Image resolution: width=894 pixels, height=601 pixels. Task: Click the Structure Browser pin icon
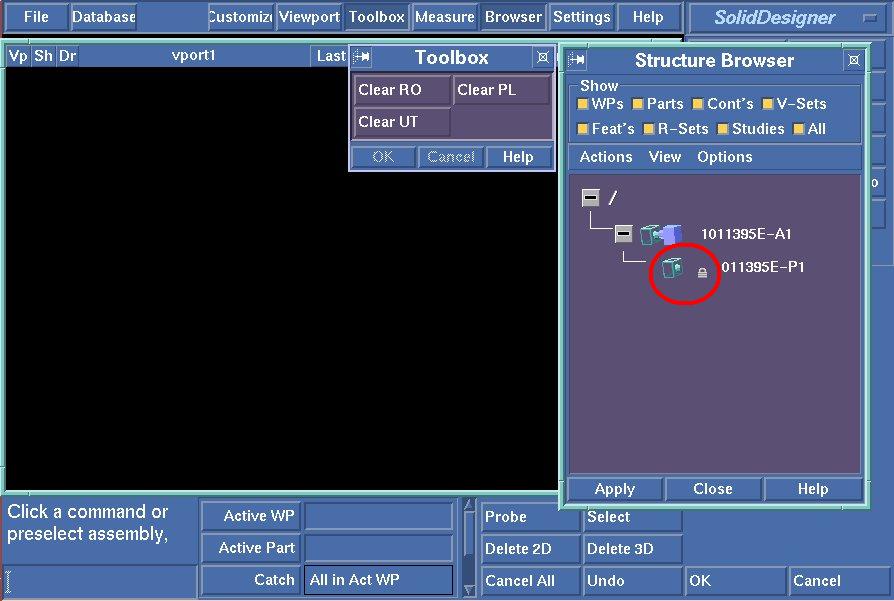(x=576, y=59)
